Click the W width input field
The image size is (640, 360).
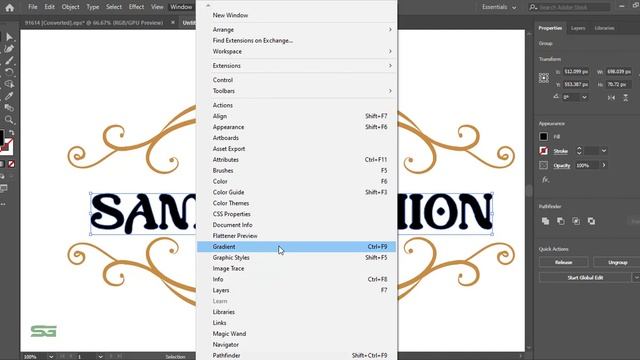(x=619, y=71)
